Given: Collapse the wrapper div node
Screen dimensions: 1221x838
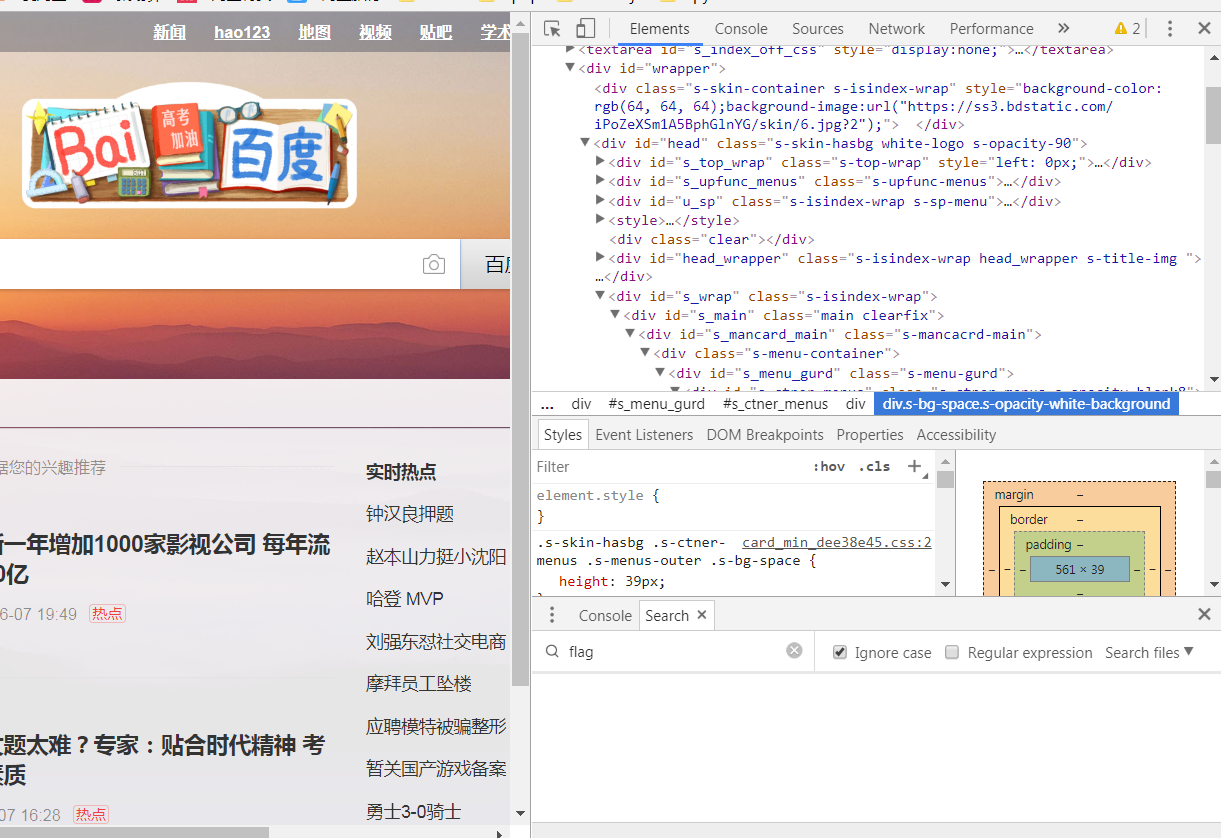Looking at the screenshot, I should 570,68.
